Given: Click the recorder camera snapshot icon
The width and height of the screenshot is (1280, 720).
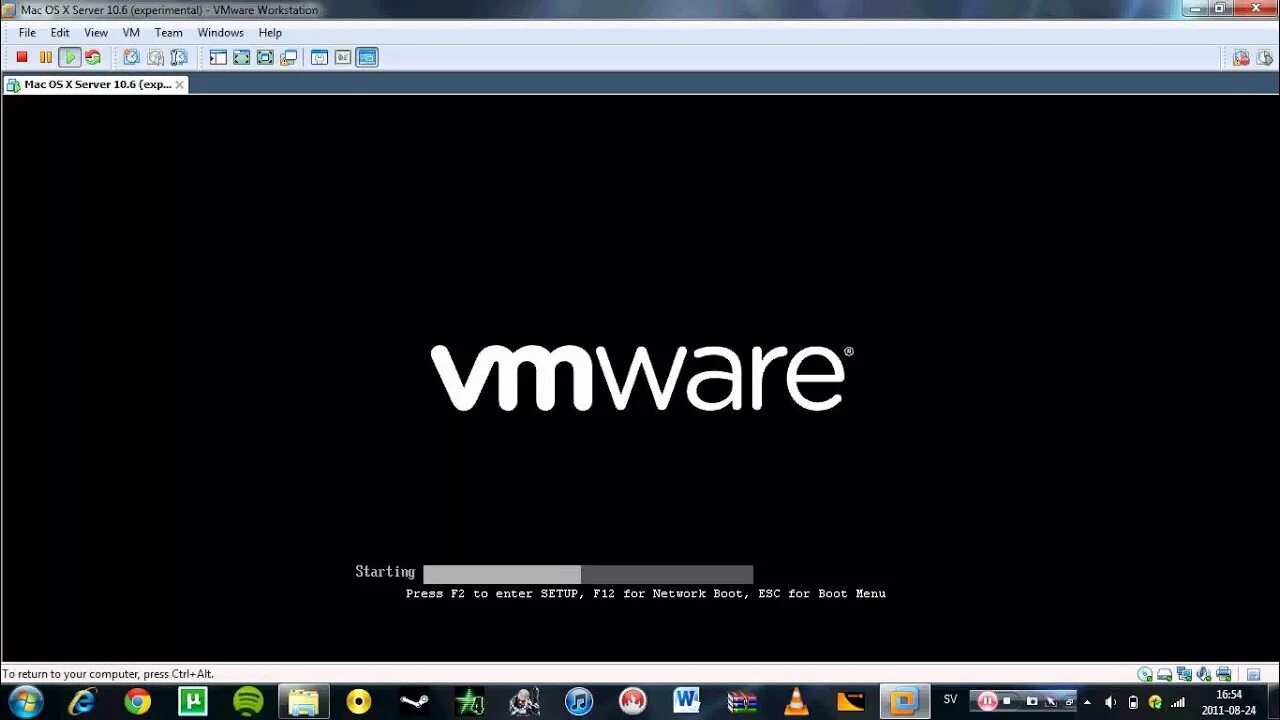Looking at the screenshot, I should pos(1032,701).
